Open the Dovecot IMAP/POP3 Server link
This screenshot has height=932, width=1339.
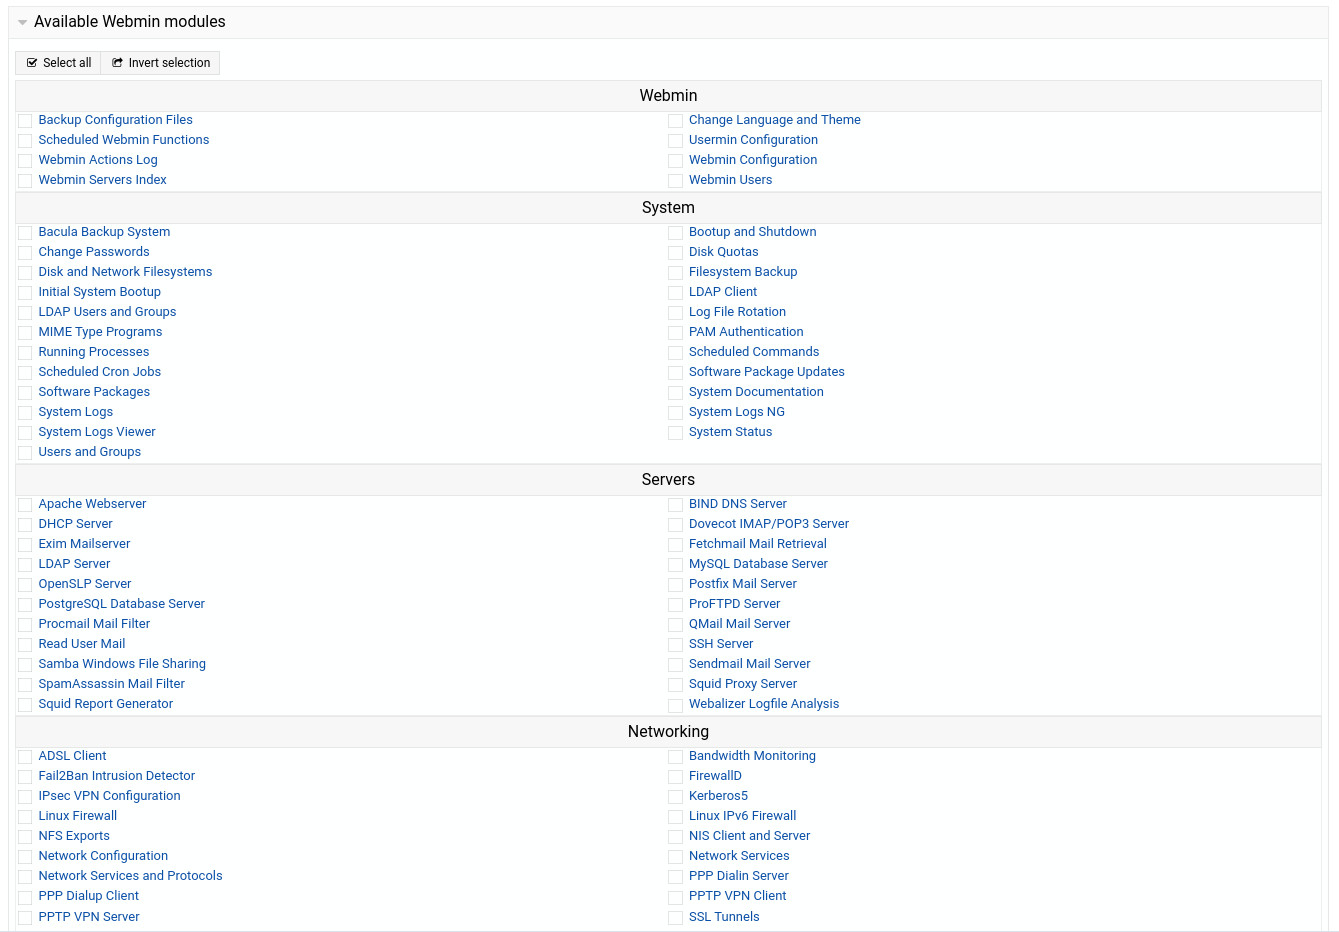[769, 524]
